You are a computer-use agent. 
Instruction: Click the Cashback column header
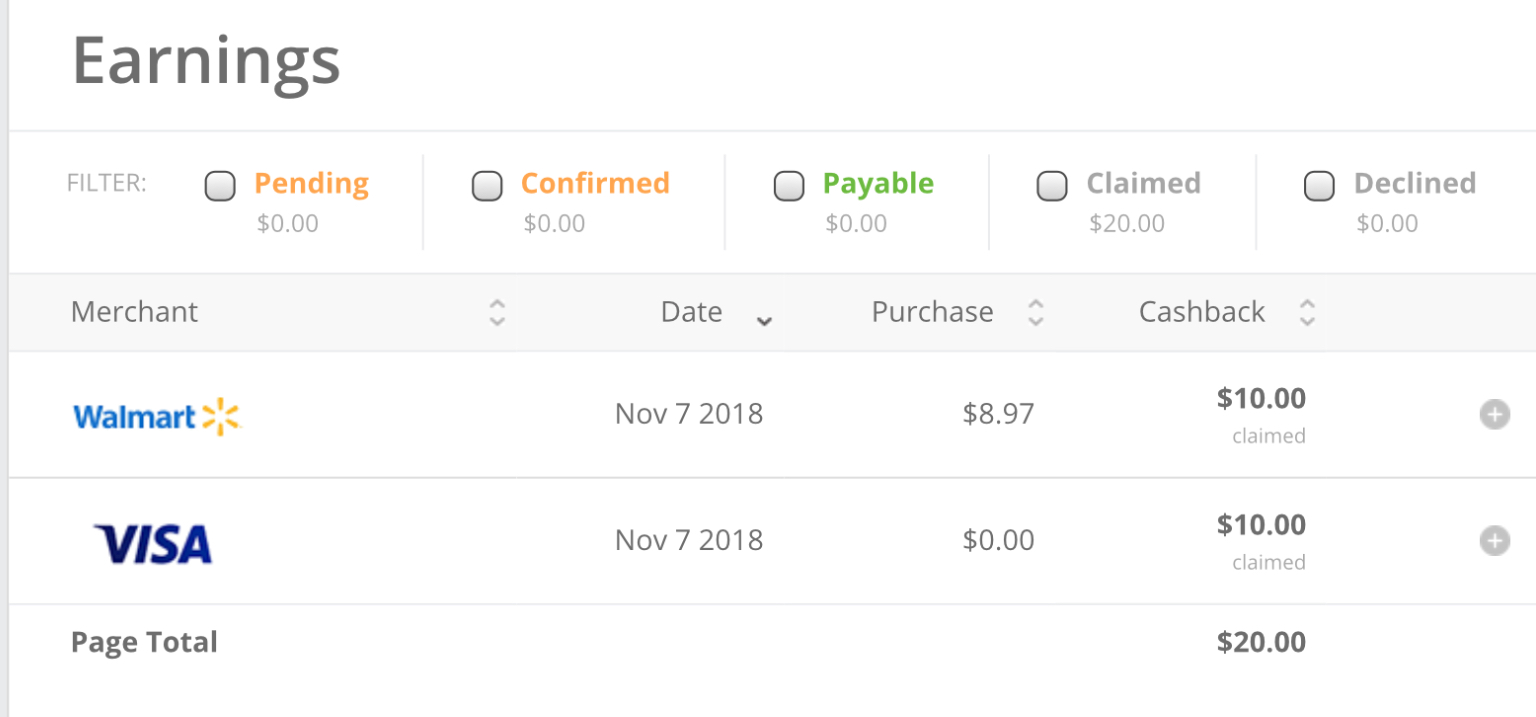[x=1202, y=312]
